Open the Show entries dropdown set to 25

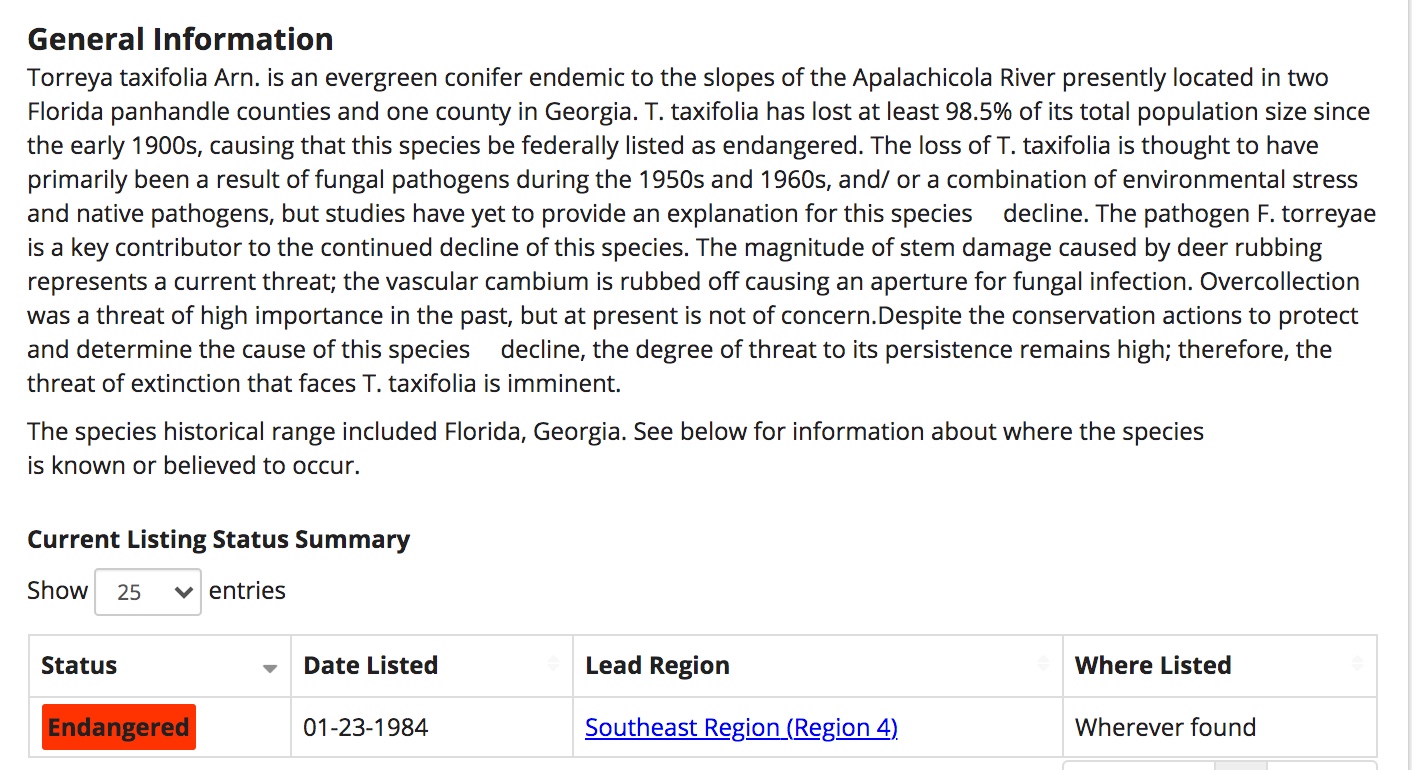148,592
